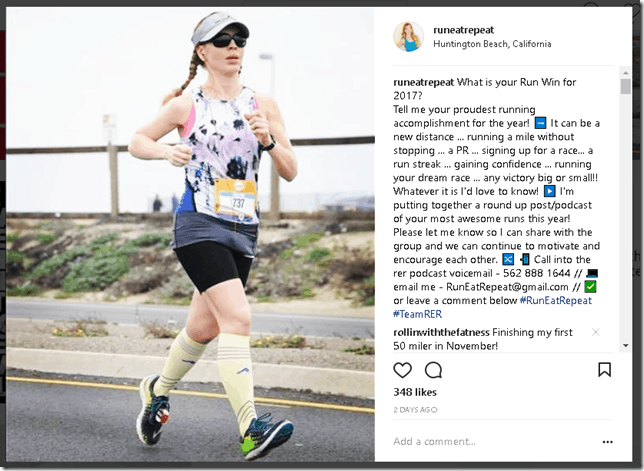This screenshot has height=471, width=644.
Task: Click the comments scrollbar thumb
Action: click(626, 86)
